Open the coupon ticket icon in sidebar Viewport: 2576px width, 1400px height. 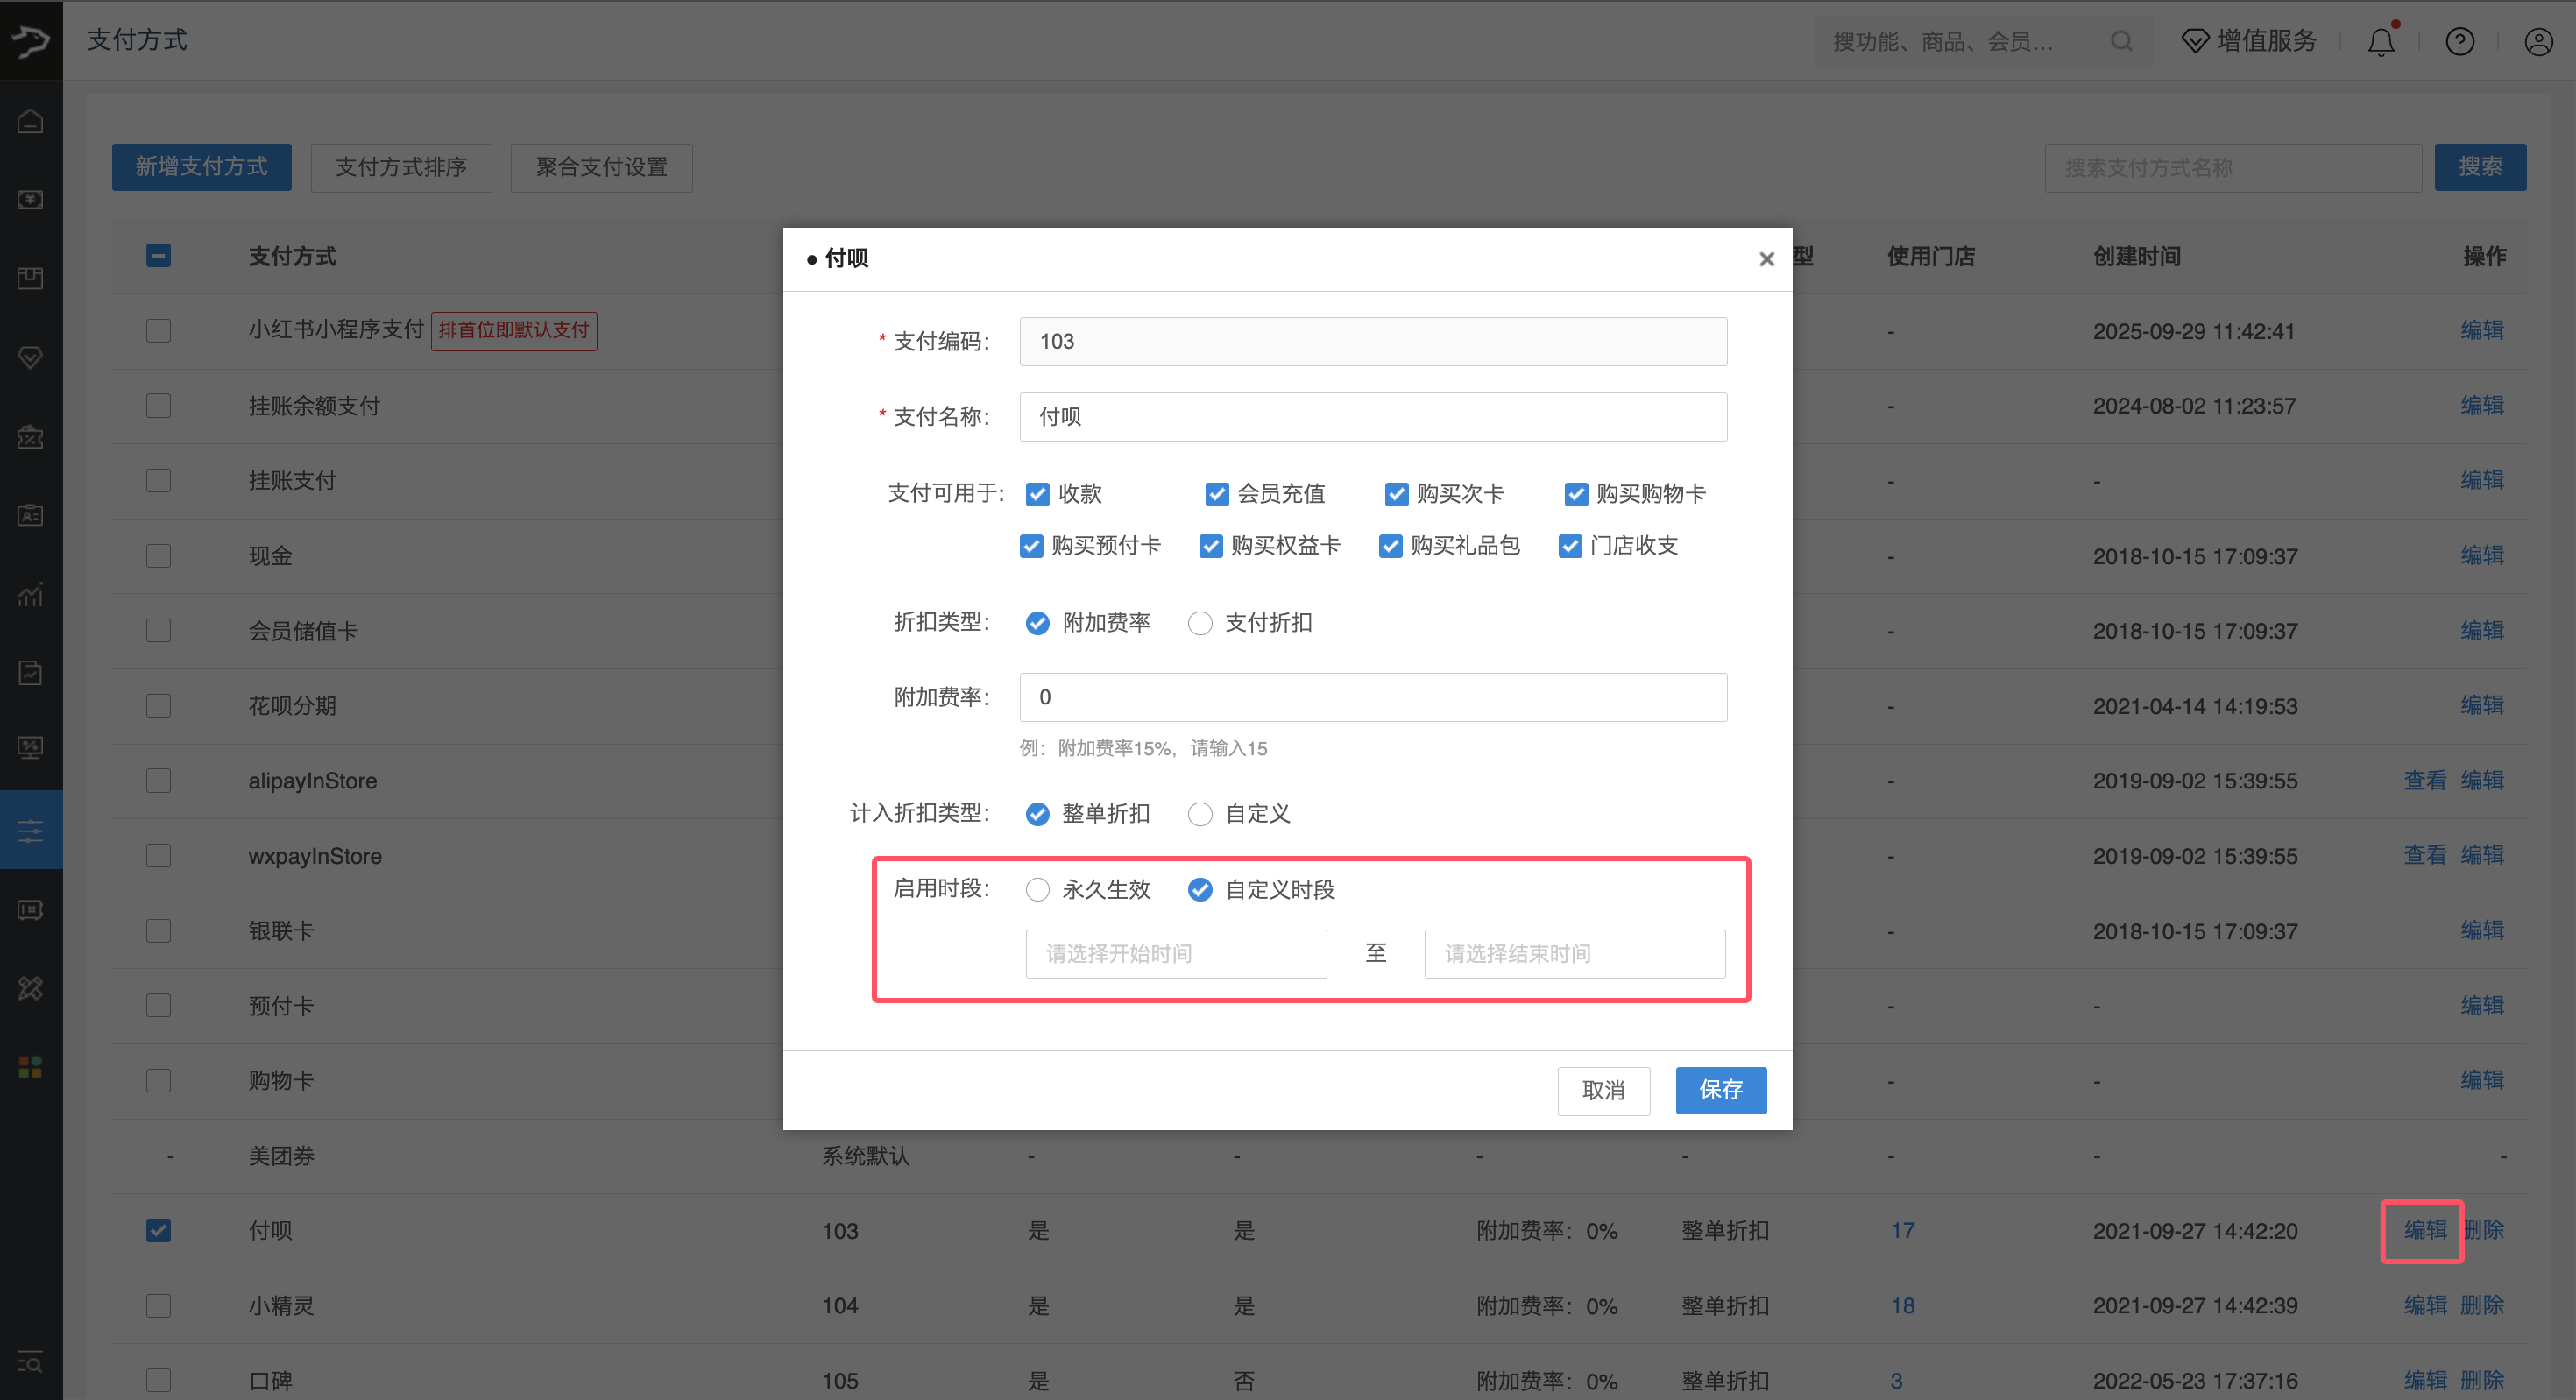pyautogui.click(x=30, y=437)
